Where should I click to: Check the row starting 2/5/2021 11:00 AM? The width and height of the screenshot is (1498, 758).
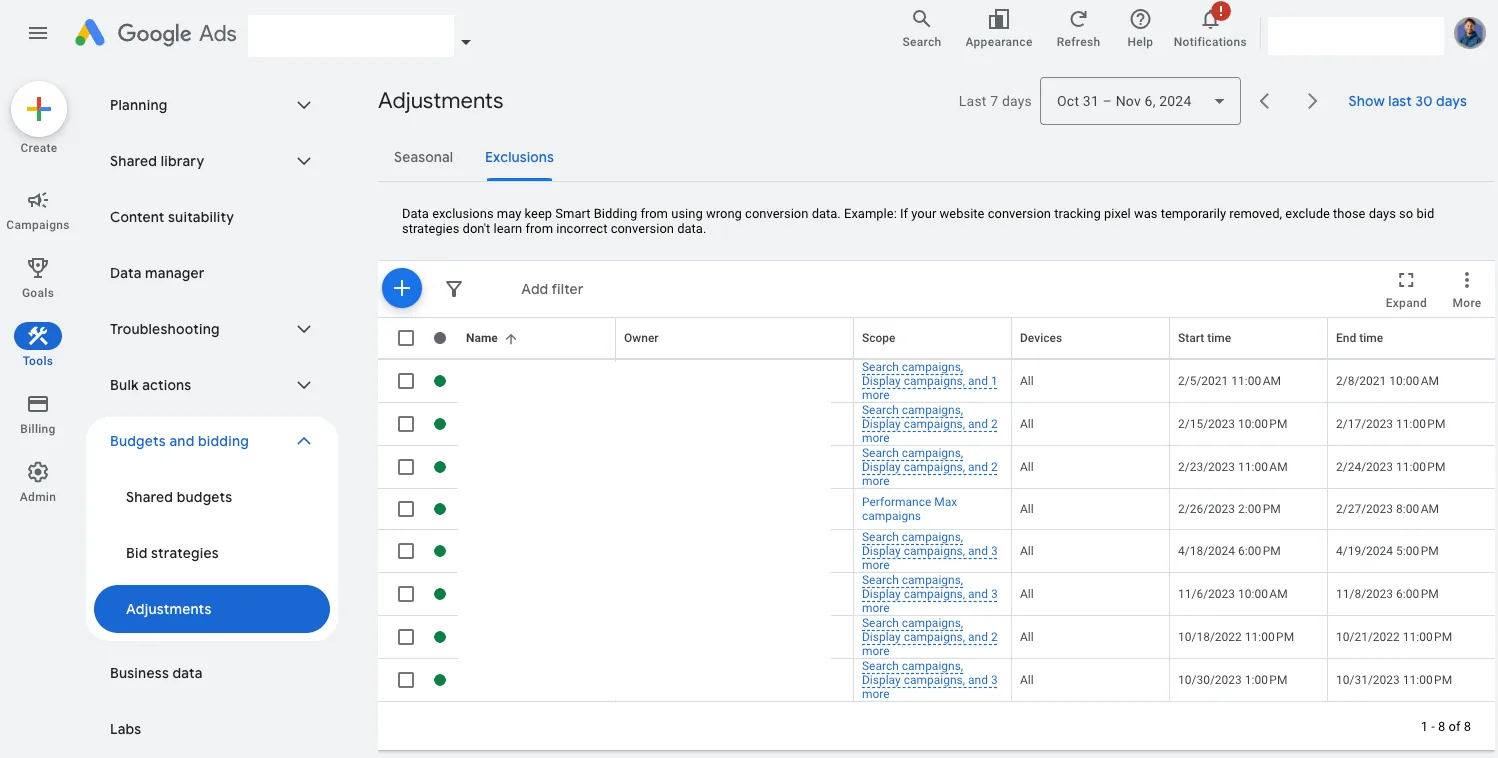pos(406,381)
